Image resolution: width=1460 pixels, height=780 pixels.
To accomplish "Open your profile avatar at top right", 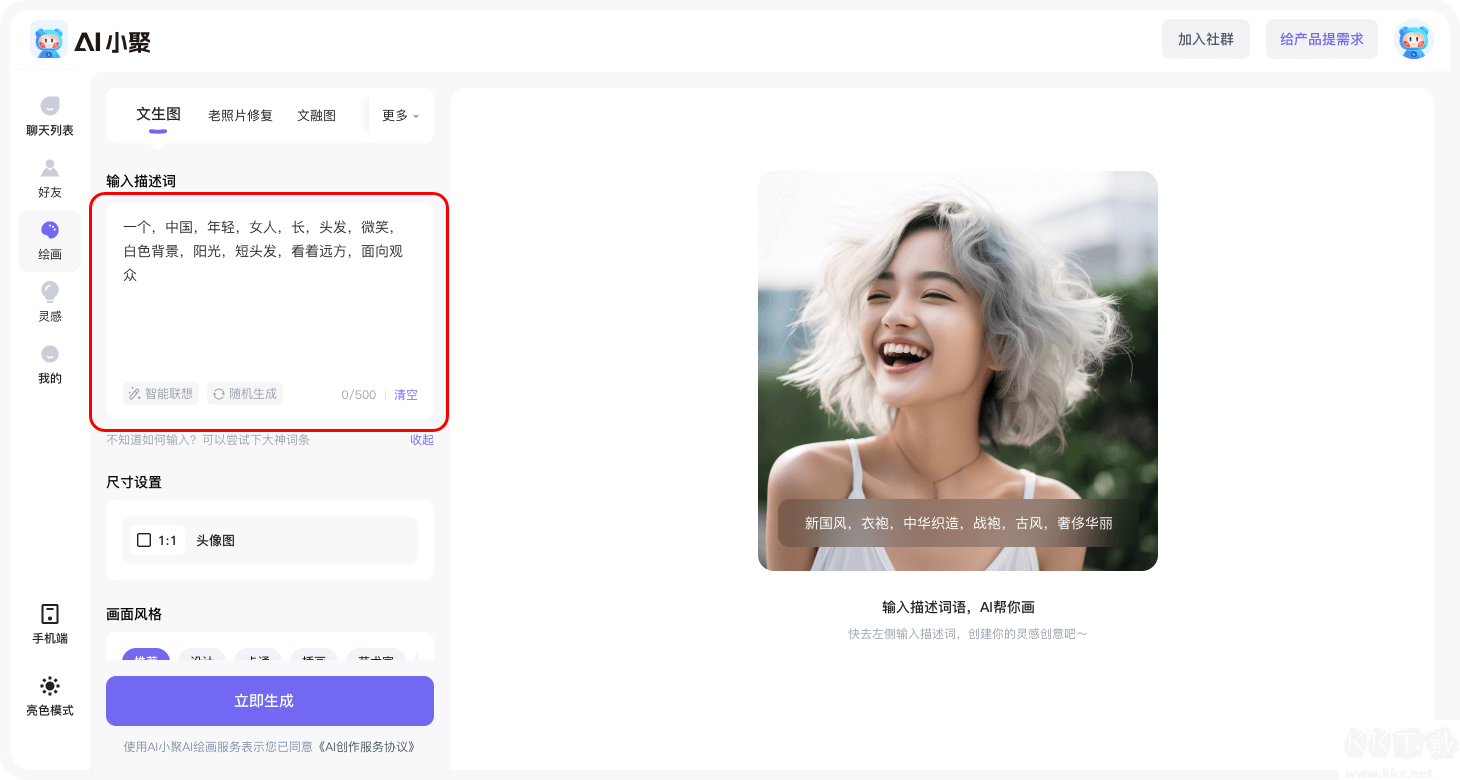I will [1413, 38].
